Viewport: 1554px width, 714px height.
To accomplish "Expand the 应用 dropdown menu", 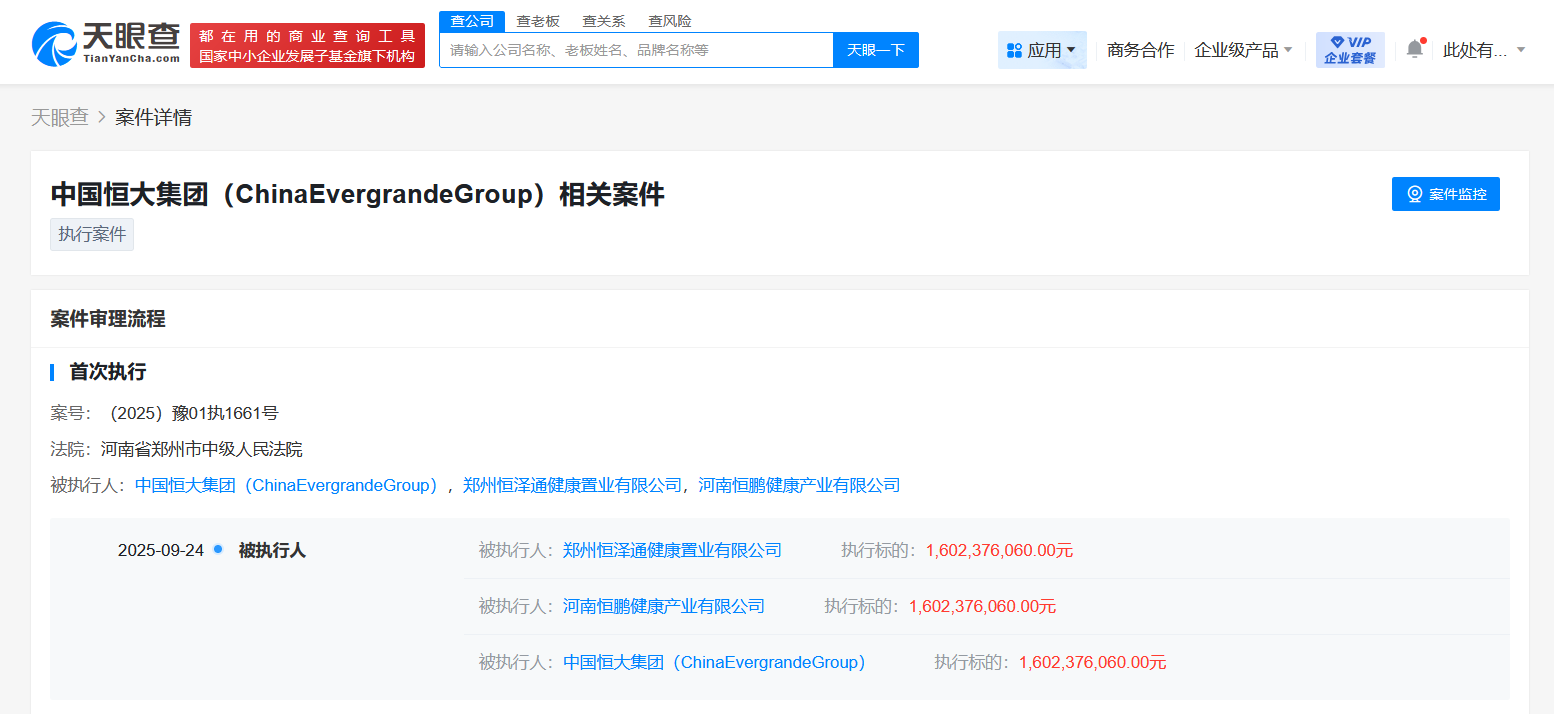I will coord(1042,50).
